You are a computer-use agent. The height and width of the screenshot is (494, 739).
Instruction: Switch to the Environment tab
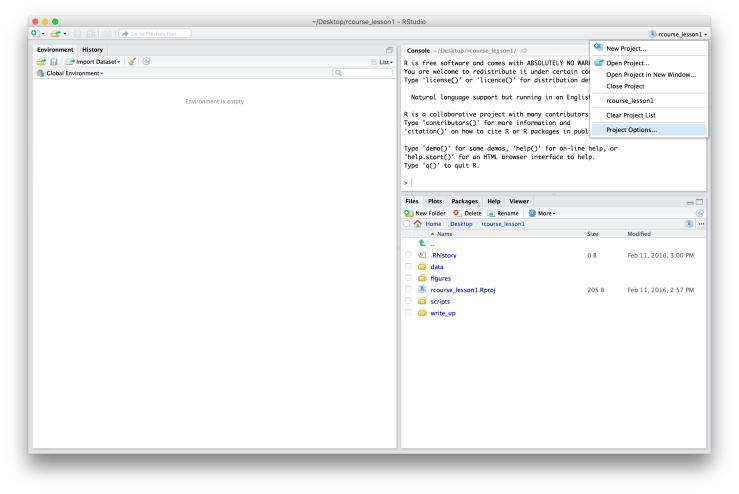(55, 49)
